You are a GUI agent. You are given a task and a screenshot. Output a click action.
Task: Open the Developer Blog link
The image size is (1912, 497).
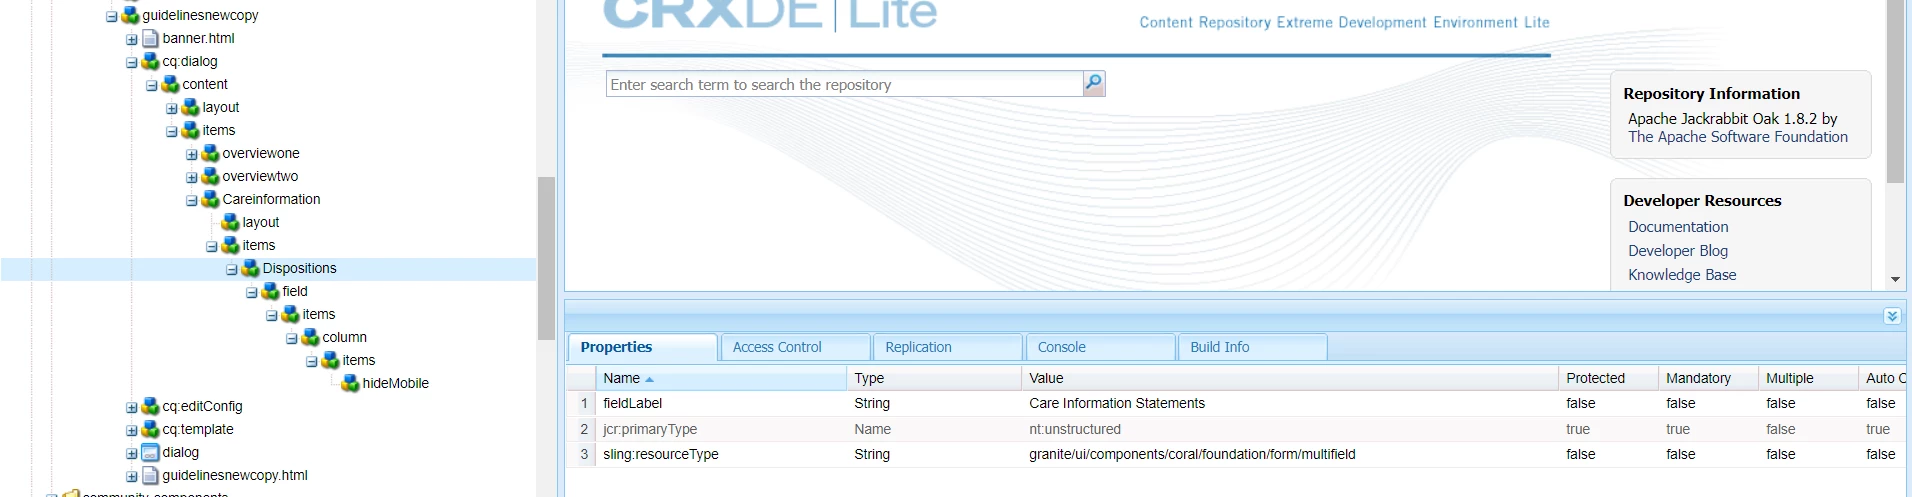tap(1678, 251)
